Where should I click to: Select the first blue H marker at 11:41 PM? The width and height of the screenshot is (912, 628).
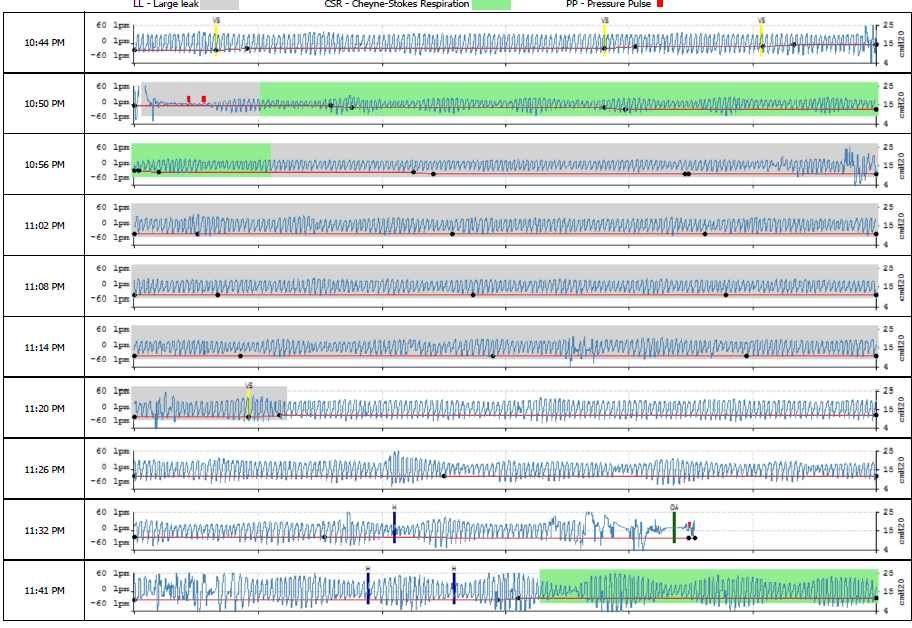pyautogui.click(x=368, y=587)
